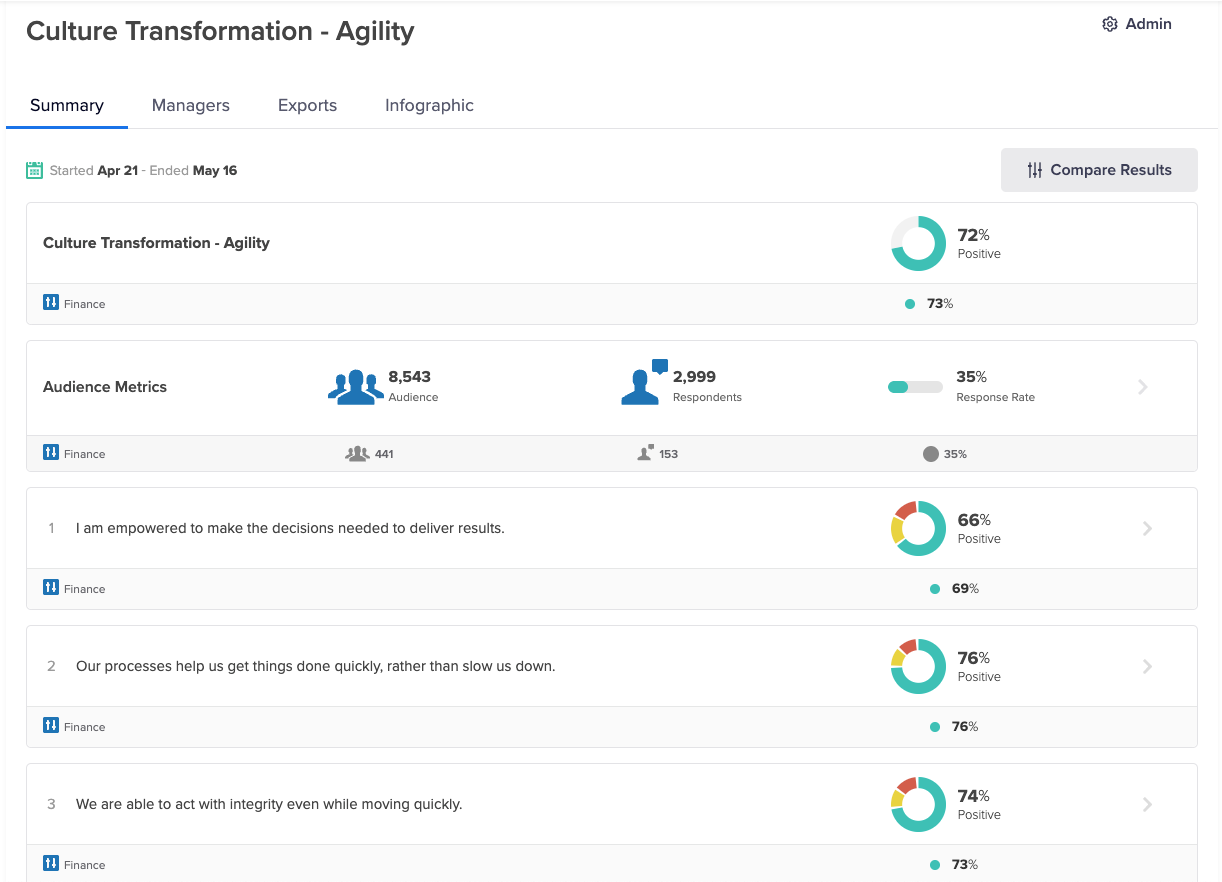Click the 72% positive donut chart
Viewport: 1222px width, 882px height.
point(918,243)
